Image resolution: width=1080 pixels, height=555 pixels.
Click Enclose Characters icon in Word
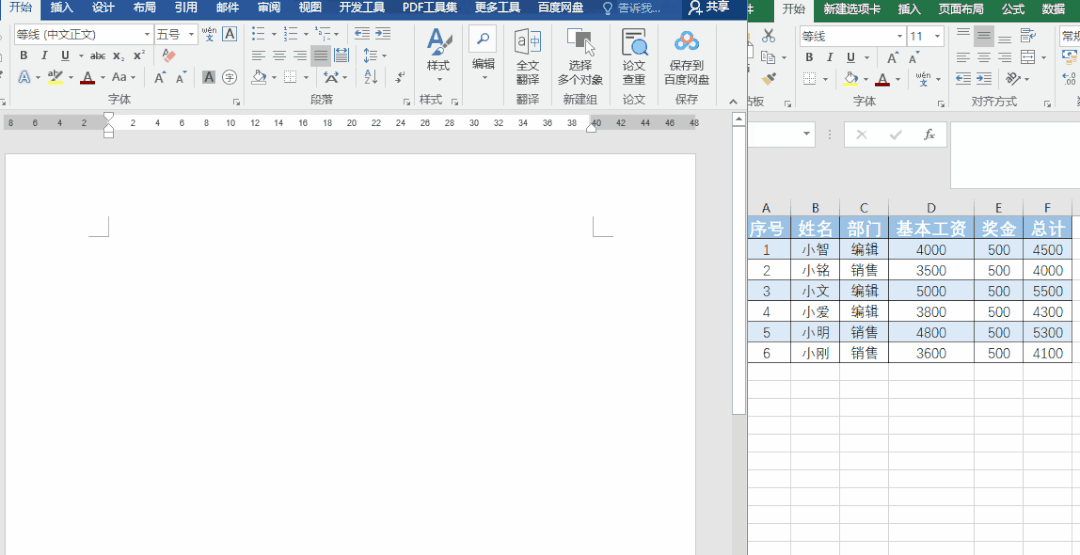coord(229,78)
